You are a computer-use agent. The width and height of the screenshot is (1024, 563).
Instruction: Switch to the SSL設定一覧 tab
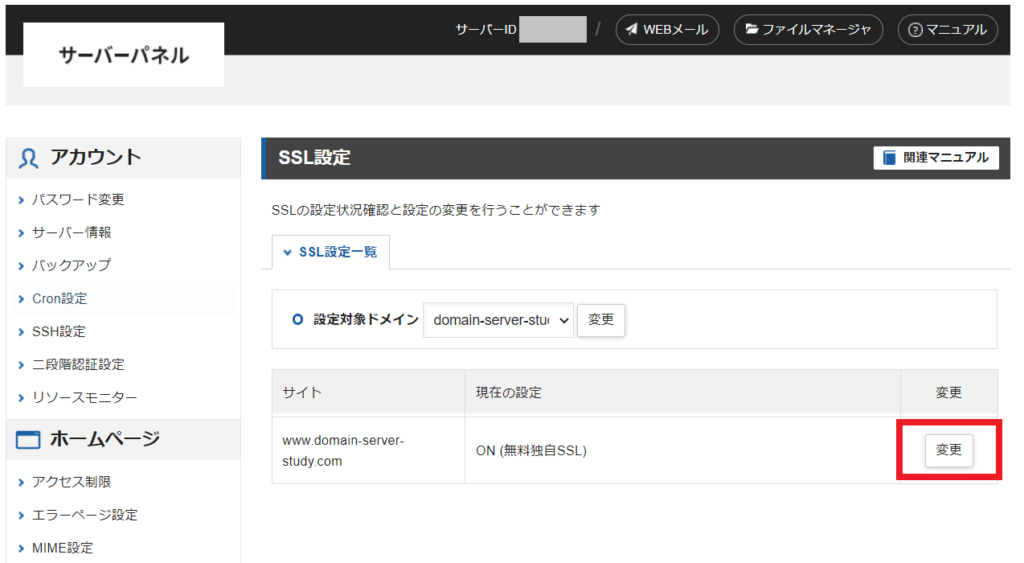[x=331, y=252]
